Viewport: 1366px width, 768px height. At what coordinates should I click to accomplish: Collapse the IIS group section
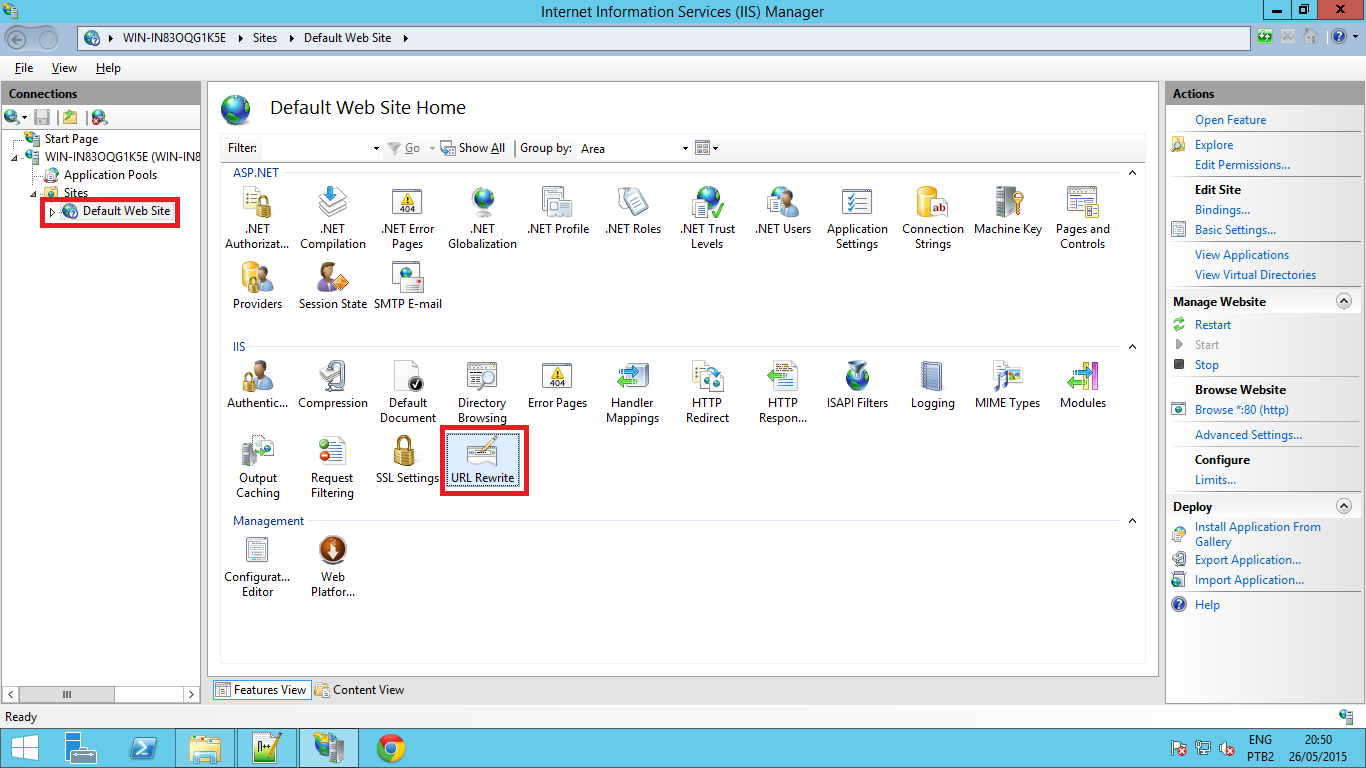click(1132, 347)
